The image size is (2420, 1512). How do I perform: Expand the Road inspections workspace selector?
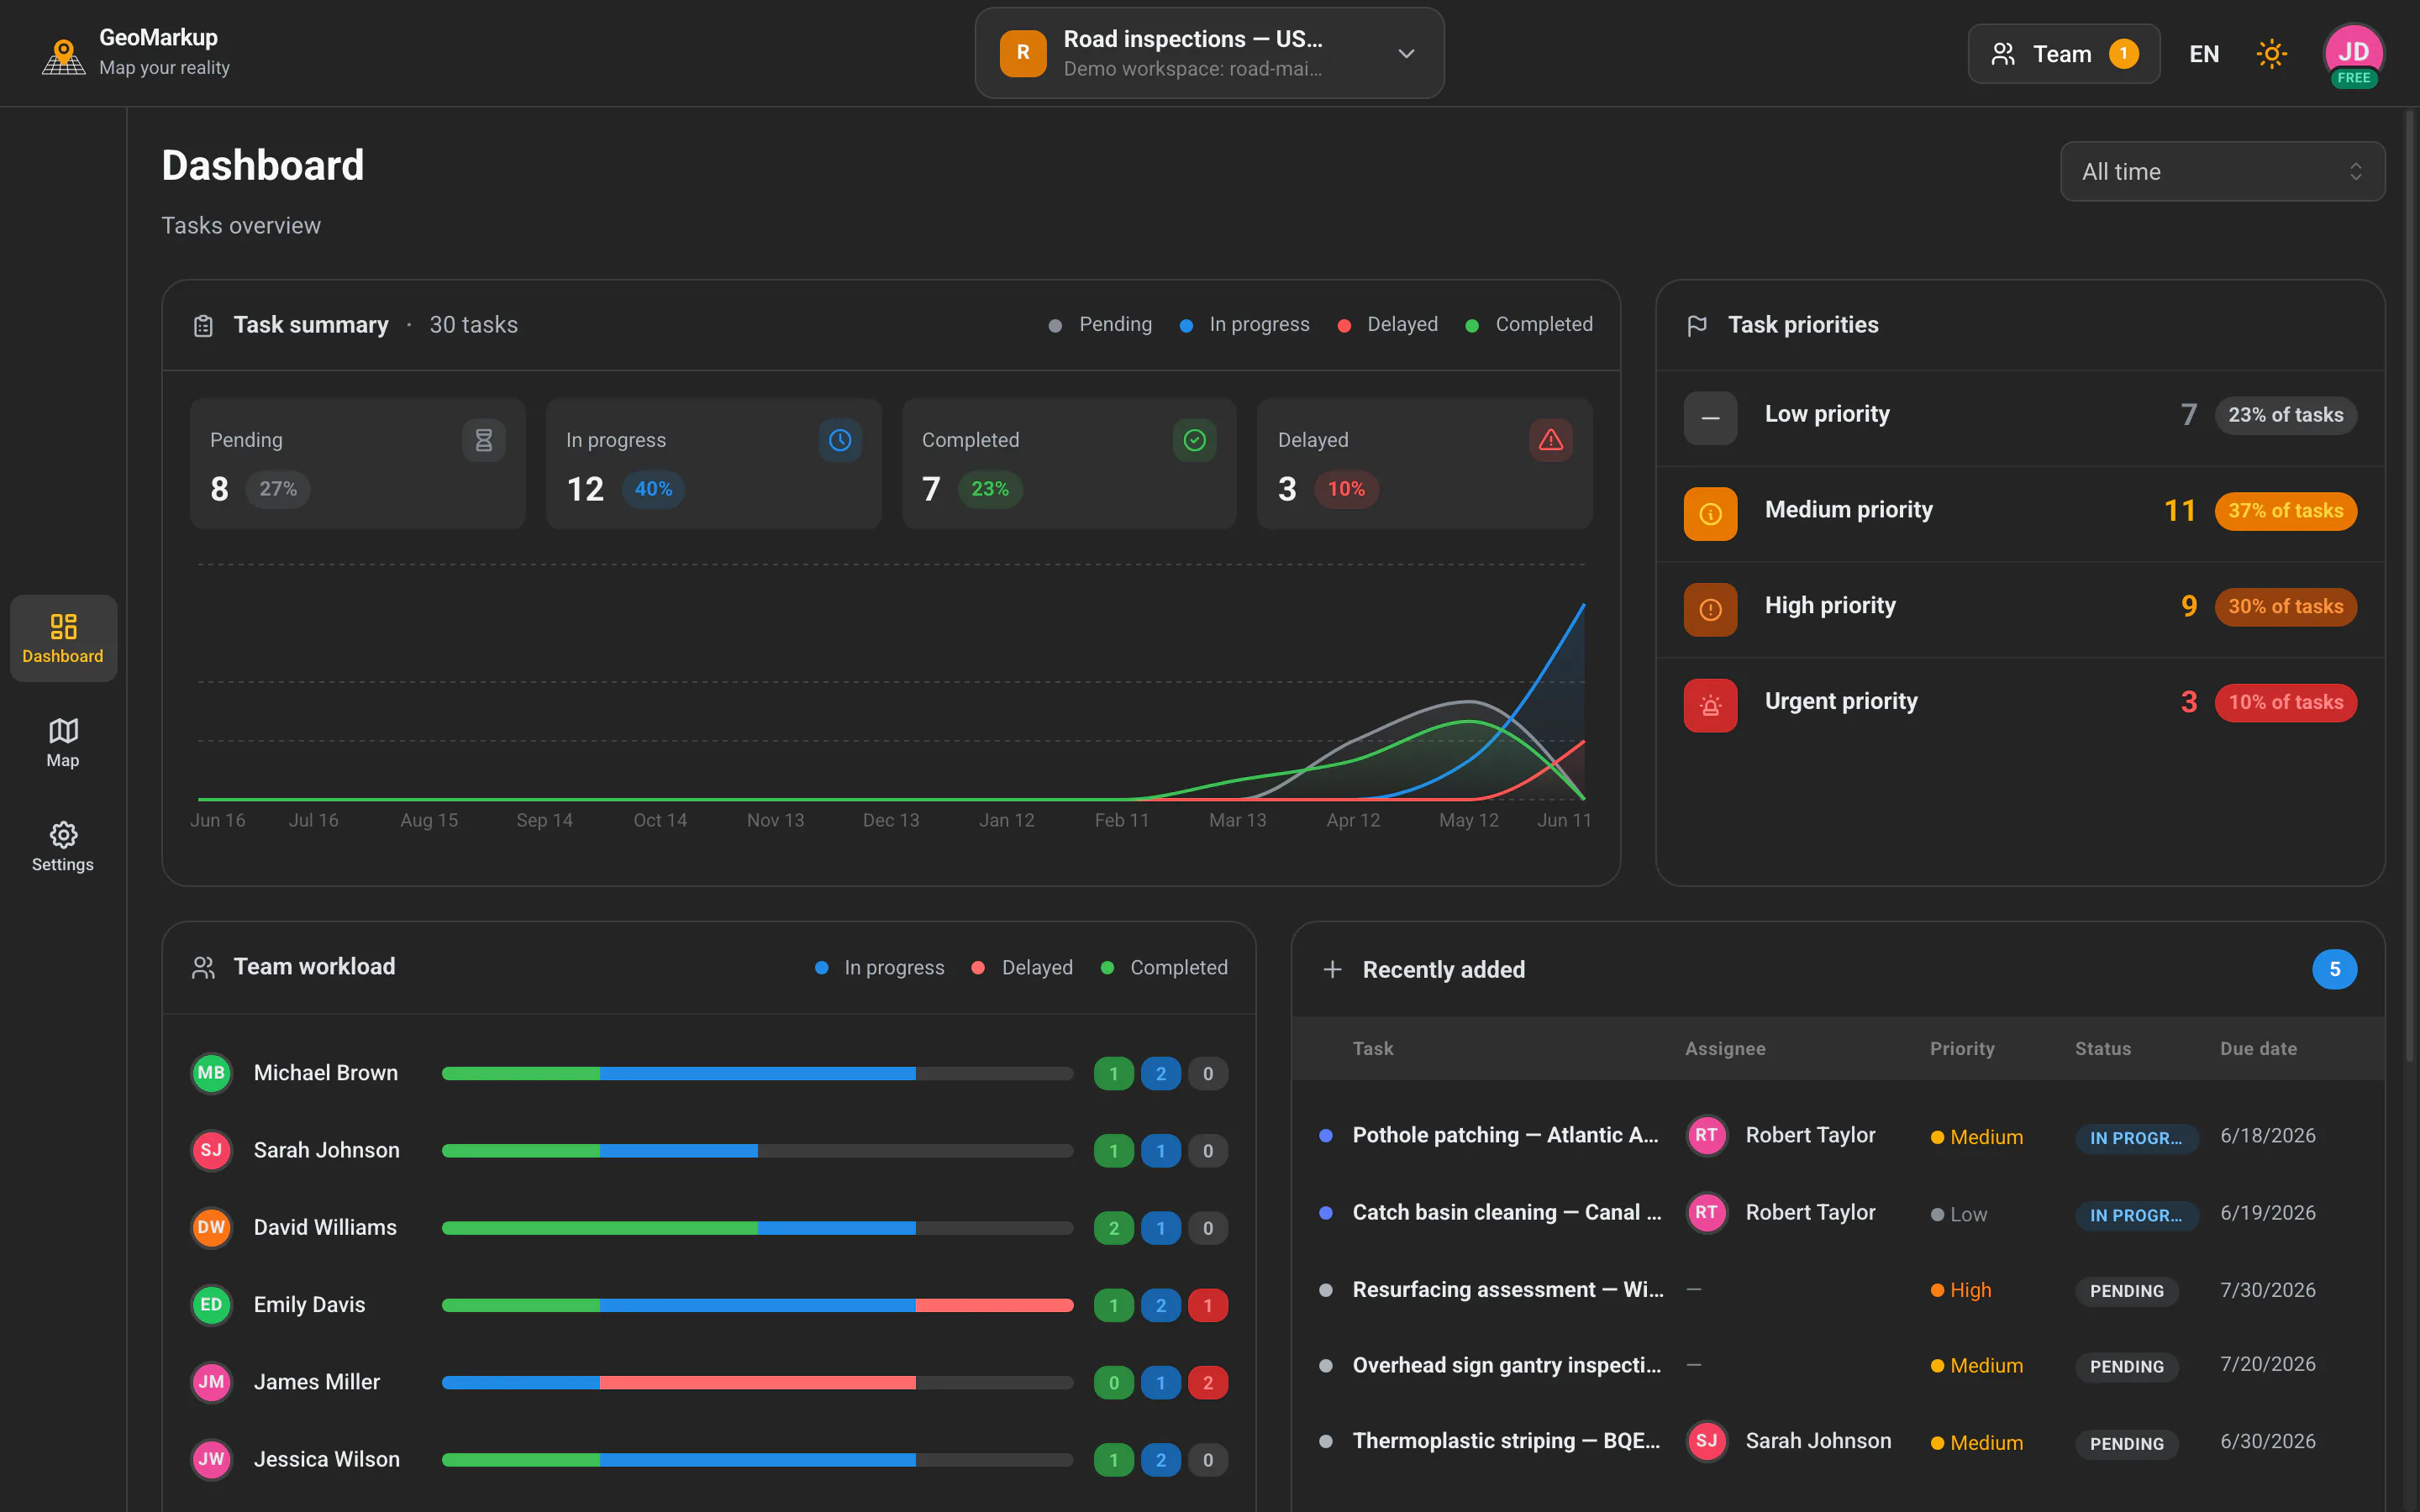1209,53
